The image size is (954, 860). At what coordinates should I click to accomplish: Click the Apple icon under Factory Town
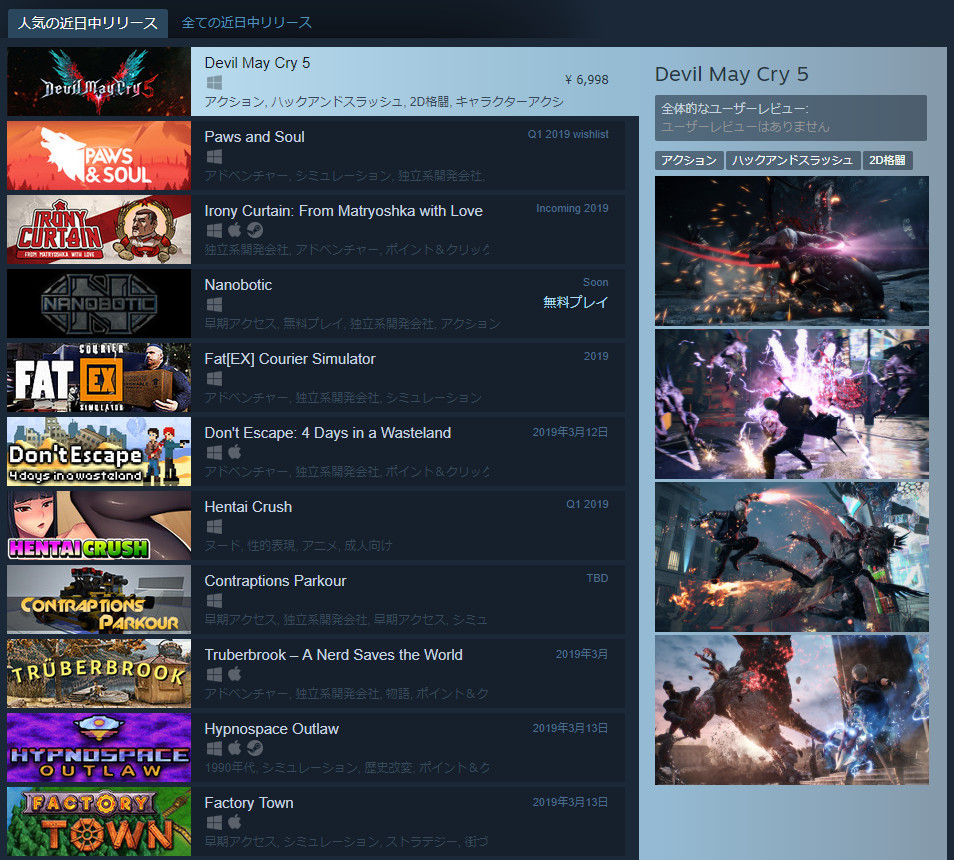click(235, 822)
